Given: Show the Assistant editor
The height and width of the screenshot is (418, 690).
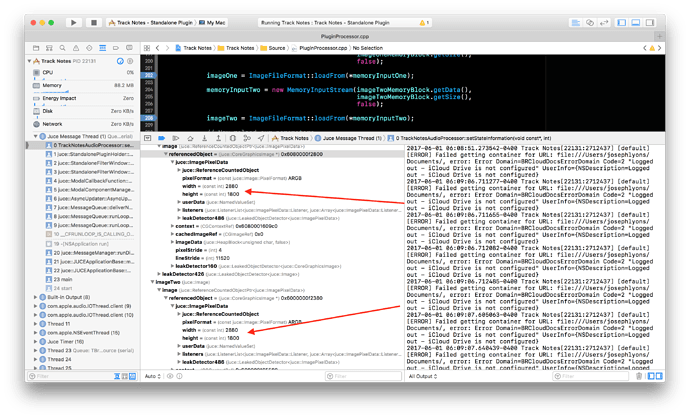Looking at the screenshot, I should pyautogui.click(x=590, y=22).
